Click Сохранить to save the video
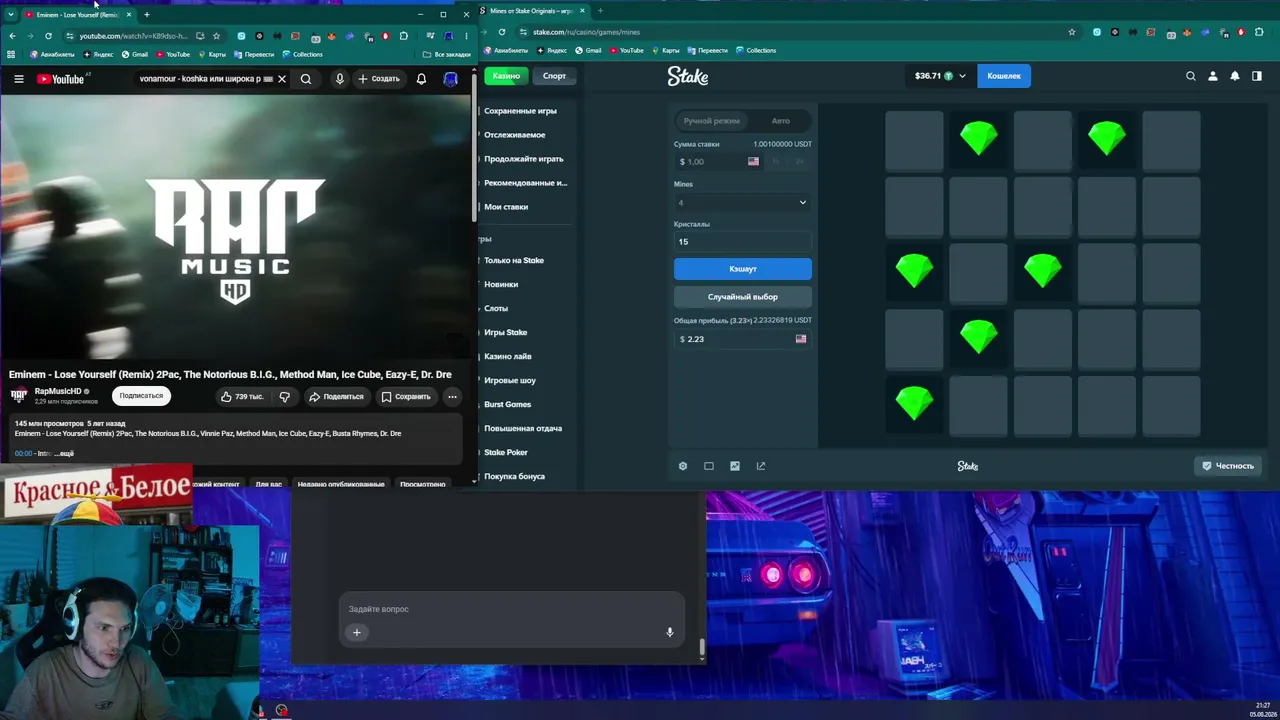 click(x=406, y=397)
